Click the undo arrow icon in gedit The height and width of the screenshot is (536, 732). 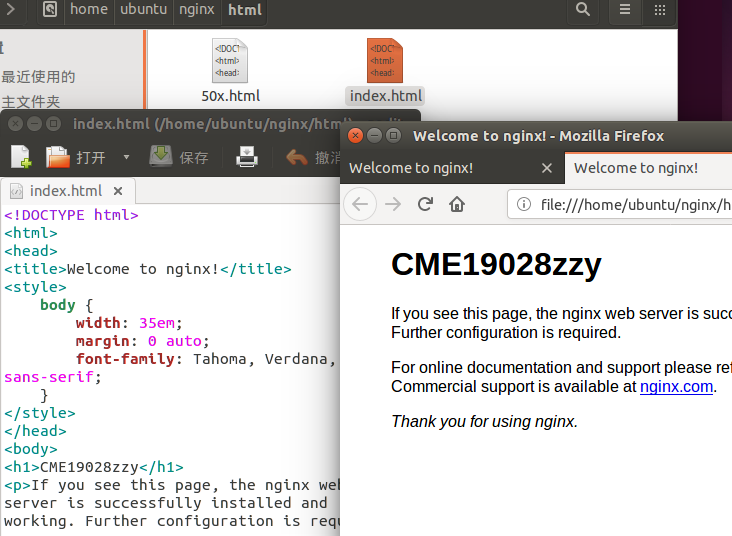tap(297, 157)
